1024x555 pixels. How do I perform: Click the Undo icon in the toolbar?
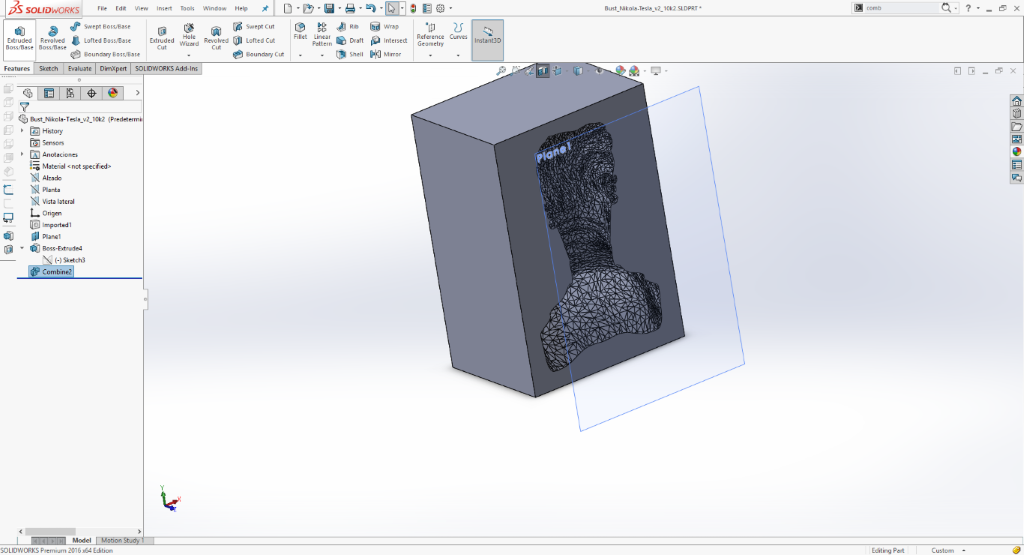[x=370, y=8]
